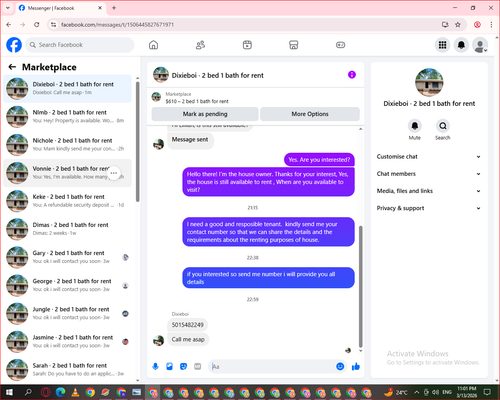This screenshot has height=400, width=500.
Task: Click the Facebook logo
Action: 14,45
